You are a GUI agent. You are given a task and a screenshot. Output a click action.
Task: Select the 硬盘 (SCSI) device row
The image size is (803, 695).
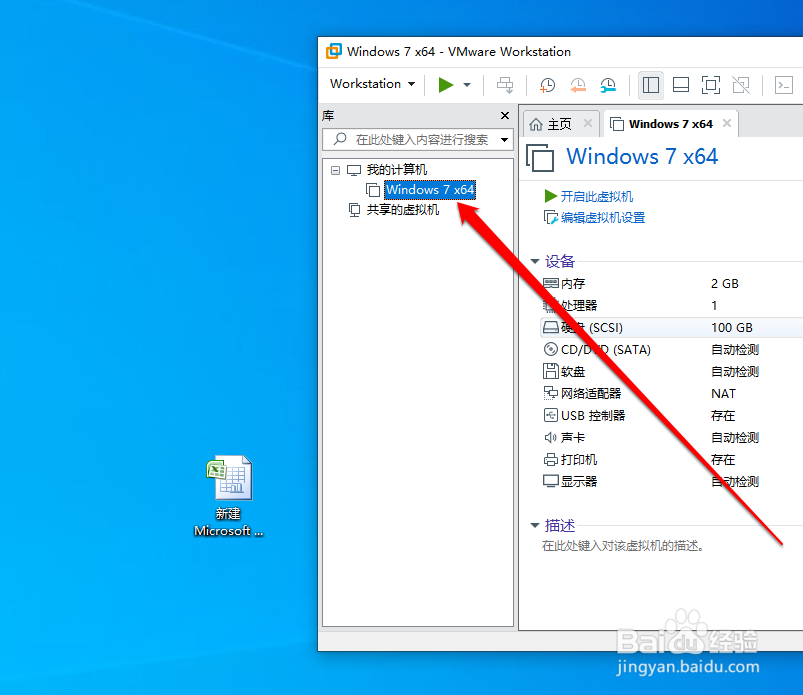[x=671, y=328]
